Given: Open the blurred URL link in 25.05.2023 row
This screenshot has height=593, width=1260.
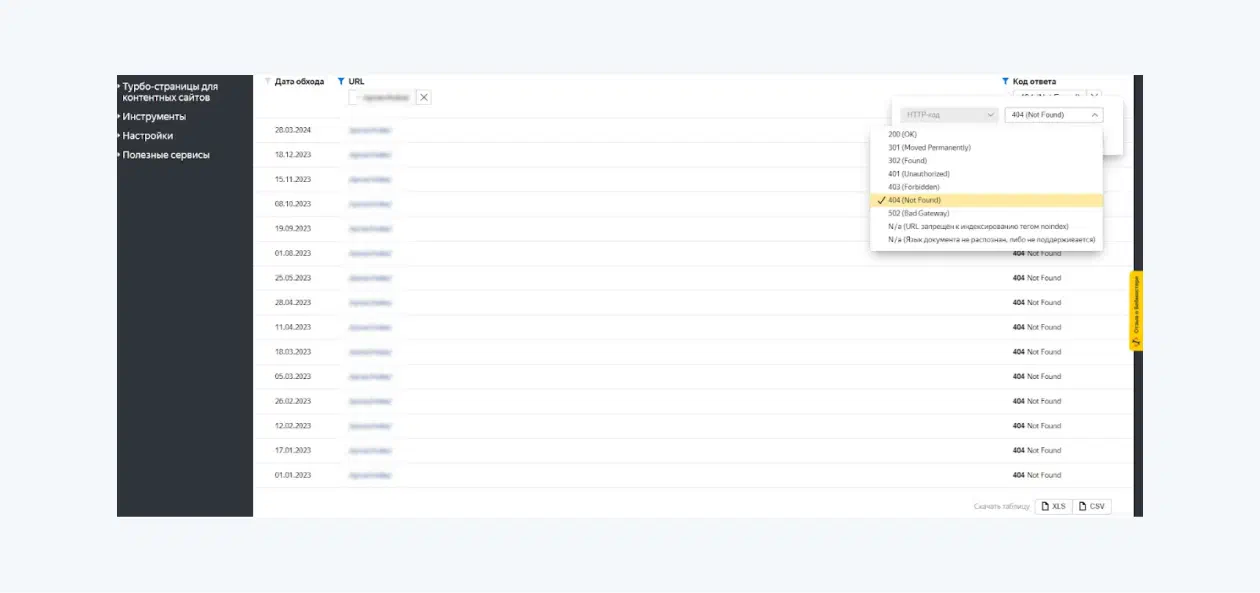Looking at the screenshot, I should click(370, 278).
